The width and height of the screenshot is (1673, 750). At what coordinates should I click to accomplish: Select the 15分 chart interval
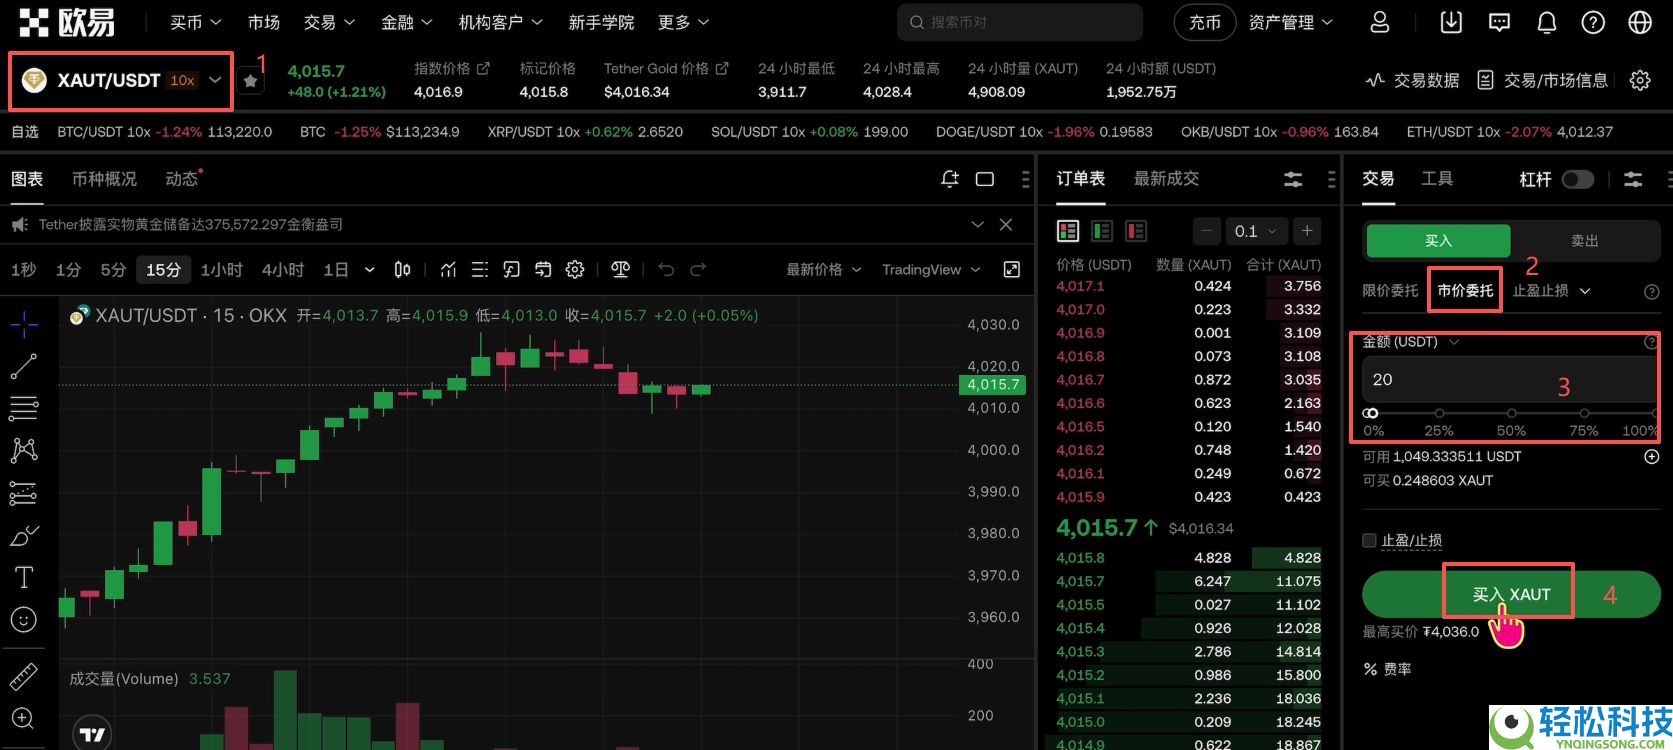coord(164,269)
